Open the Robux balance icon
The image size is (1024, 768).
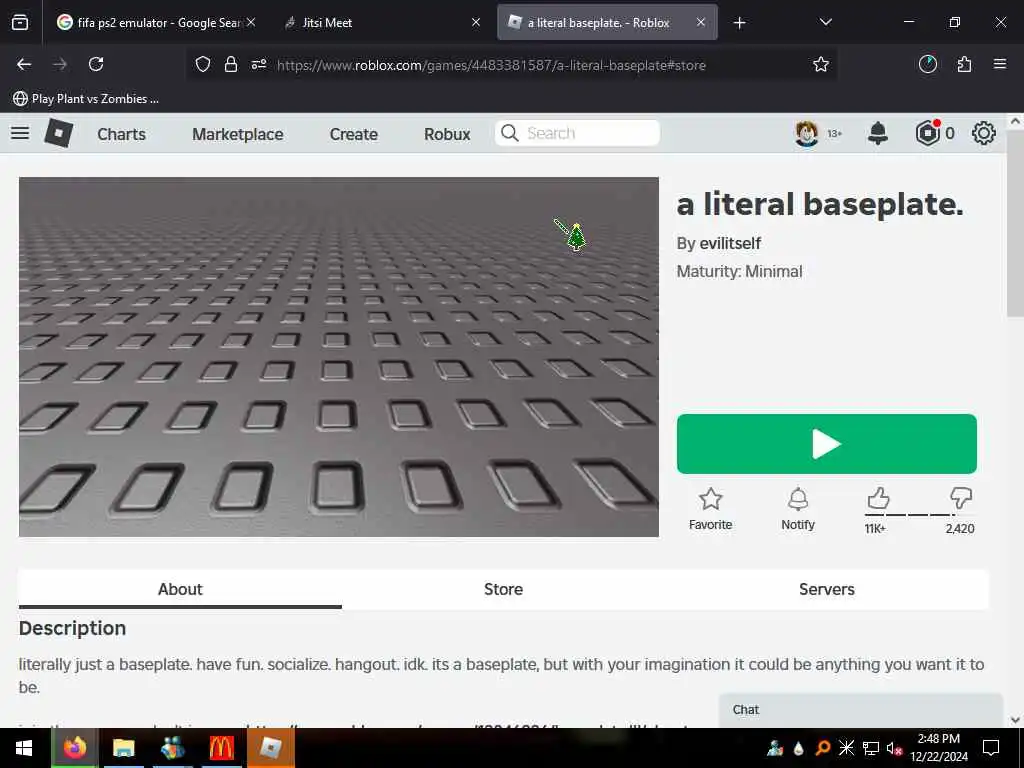pos(927,133)
